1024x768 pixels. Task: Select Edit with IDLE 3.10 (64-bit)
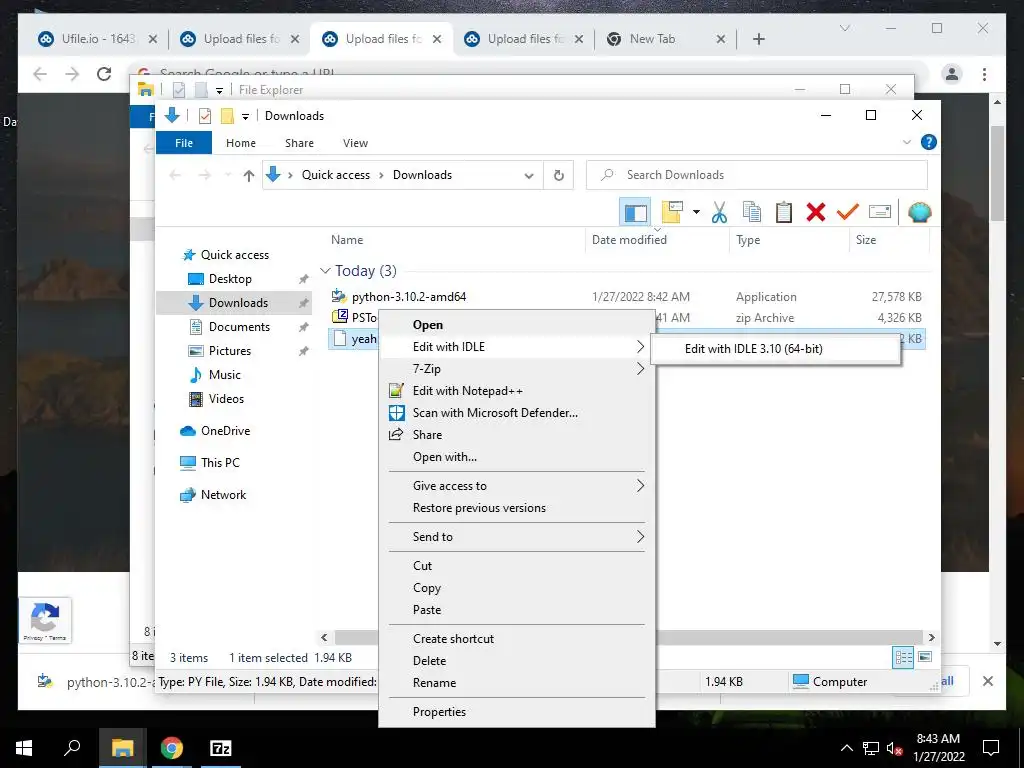pyautogui.click(x=776, y=349)
